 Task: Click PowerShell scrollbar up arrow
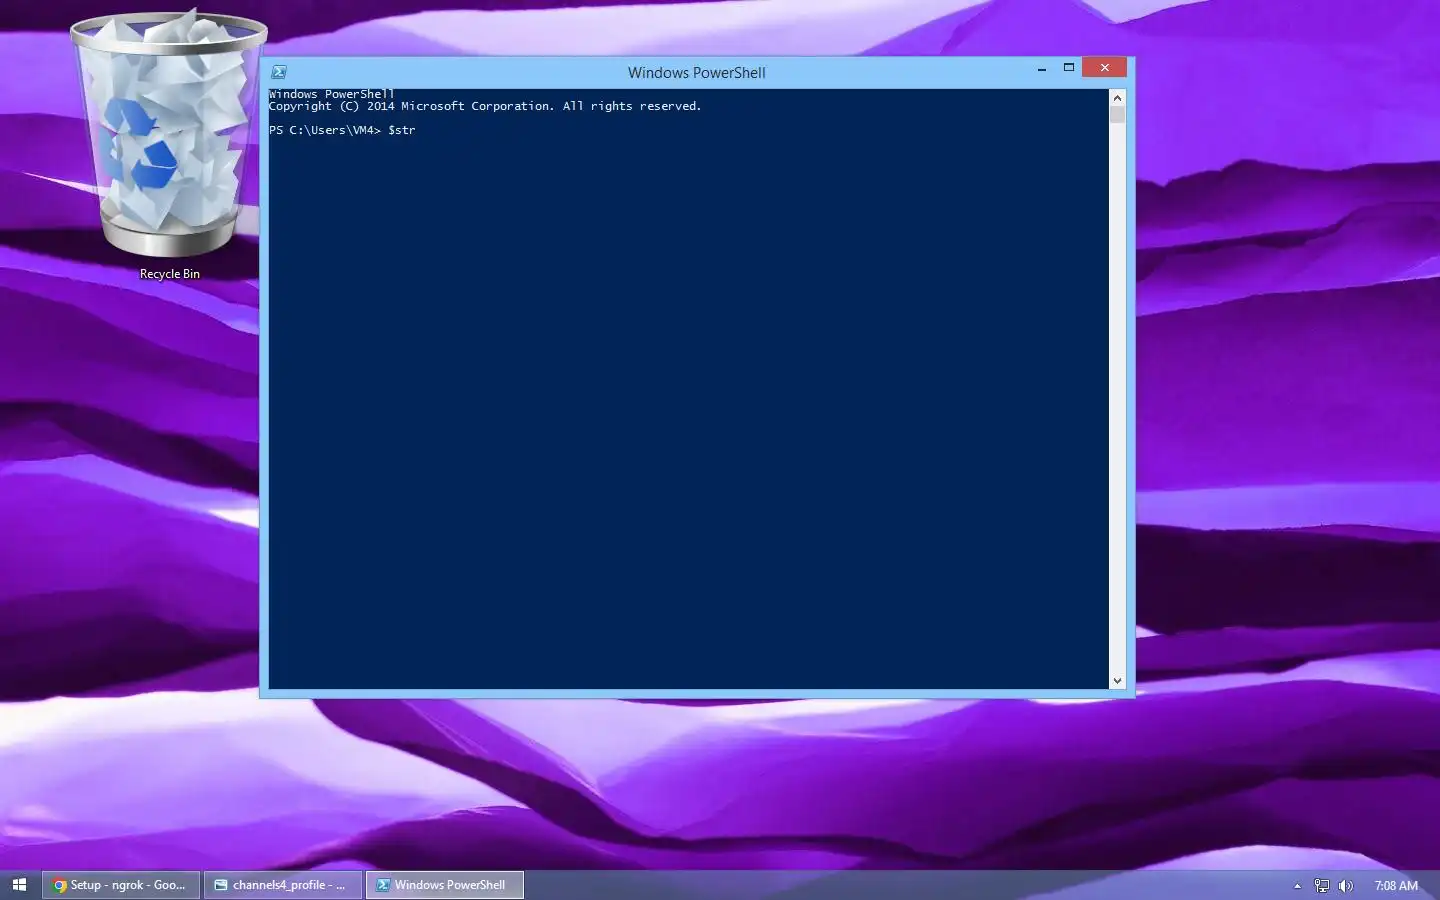pyautogui.click(x=1117, y=97)
